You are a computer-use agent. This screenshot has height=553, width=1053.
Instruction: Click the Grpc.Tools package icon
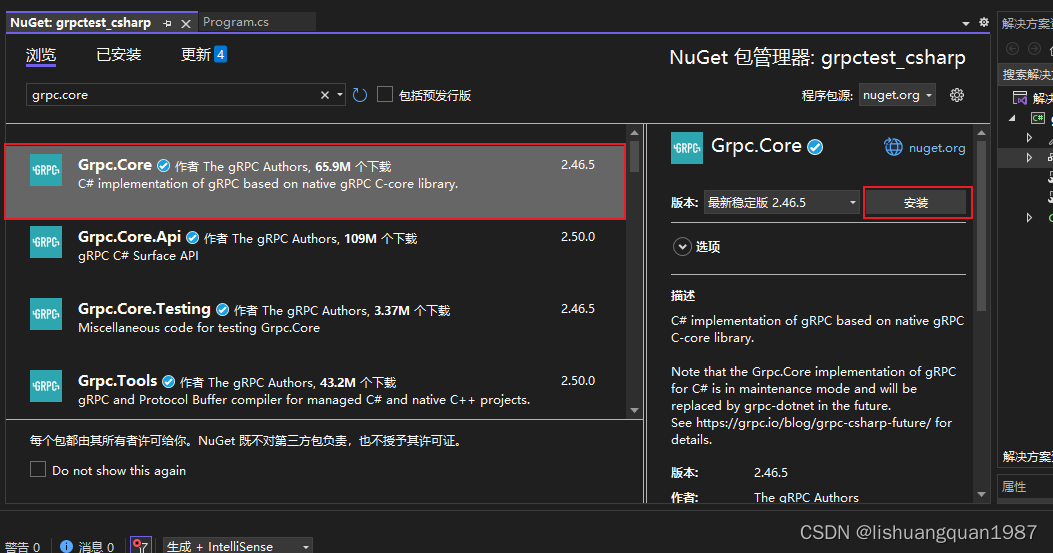46,386
